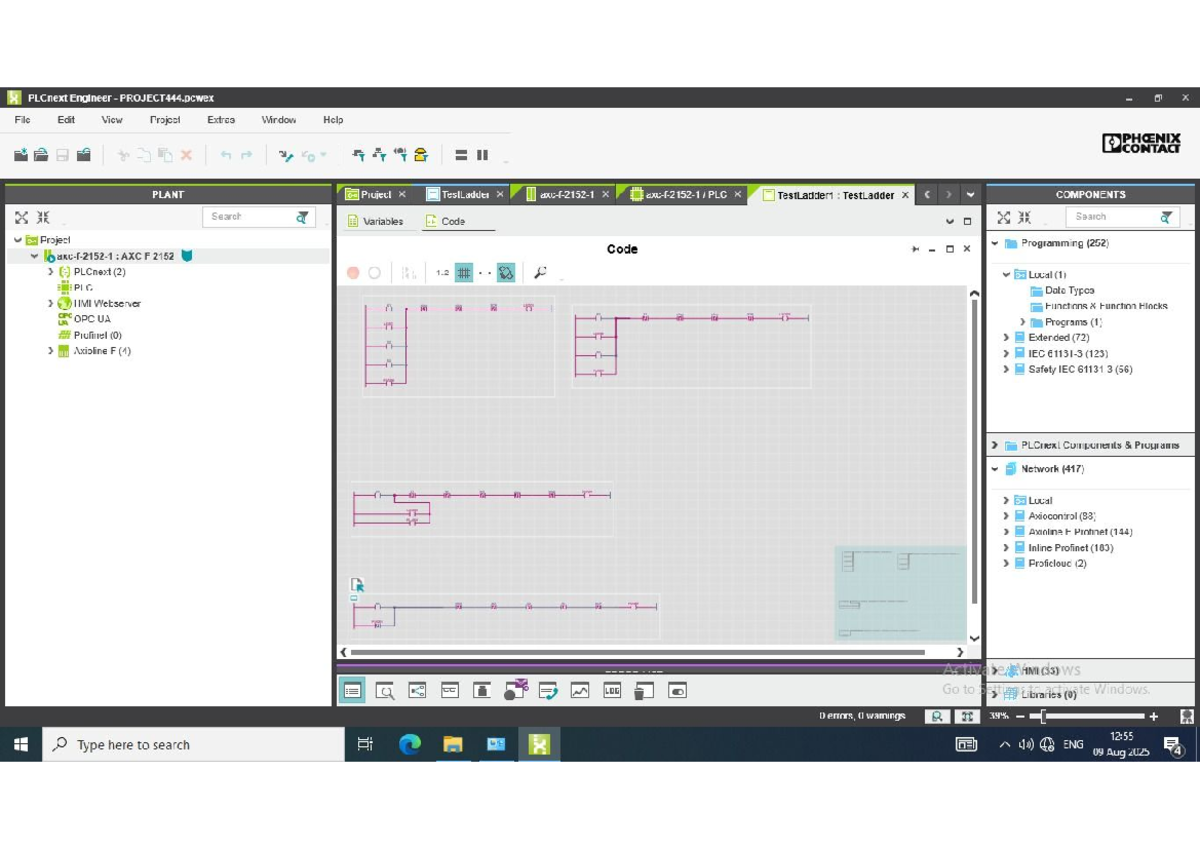Image resolution: width=1200 pixels, height=849 pixels.
Task: Collapse the axc-f-2152-1 controller node
Action: (34, 256)
